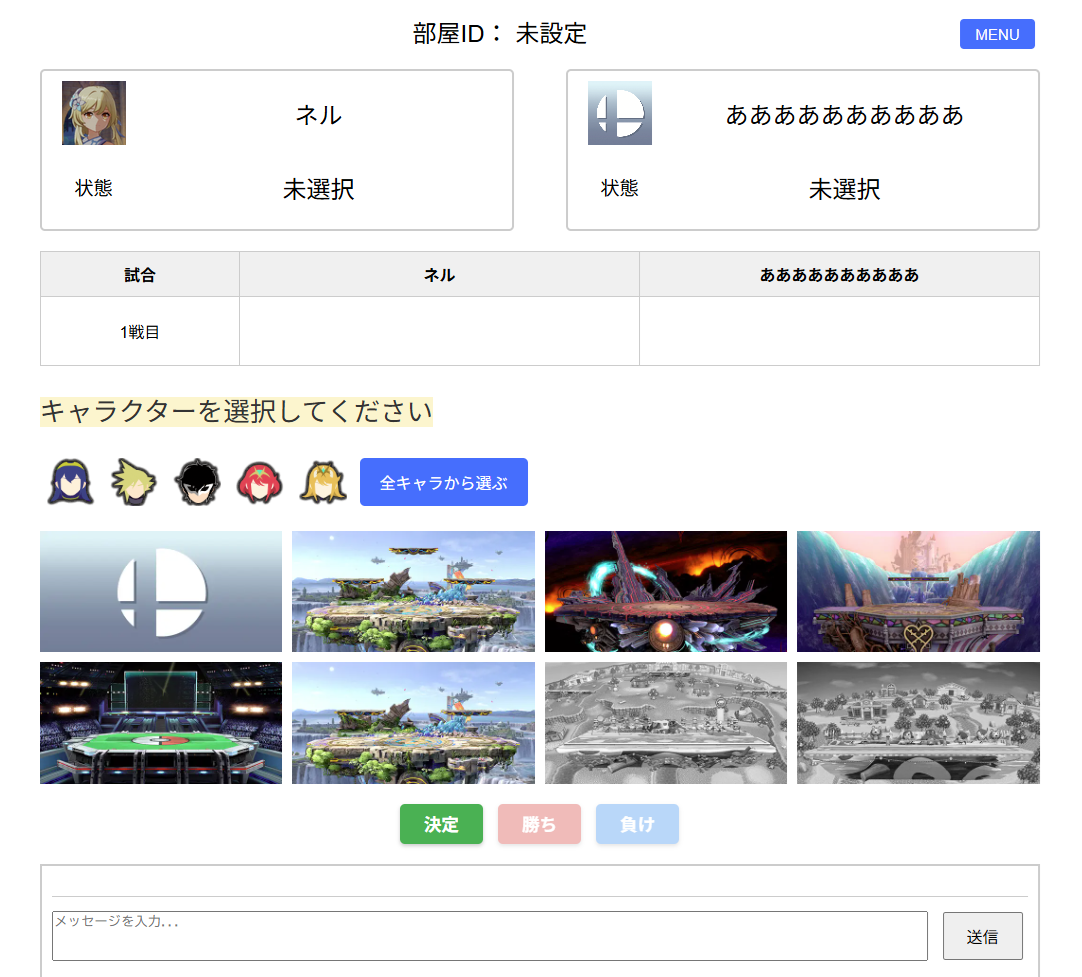The width and height of the screenshot is (1082, 977).
Task: Select the Mythra character icon
Action: tap(323, 482)
